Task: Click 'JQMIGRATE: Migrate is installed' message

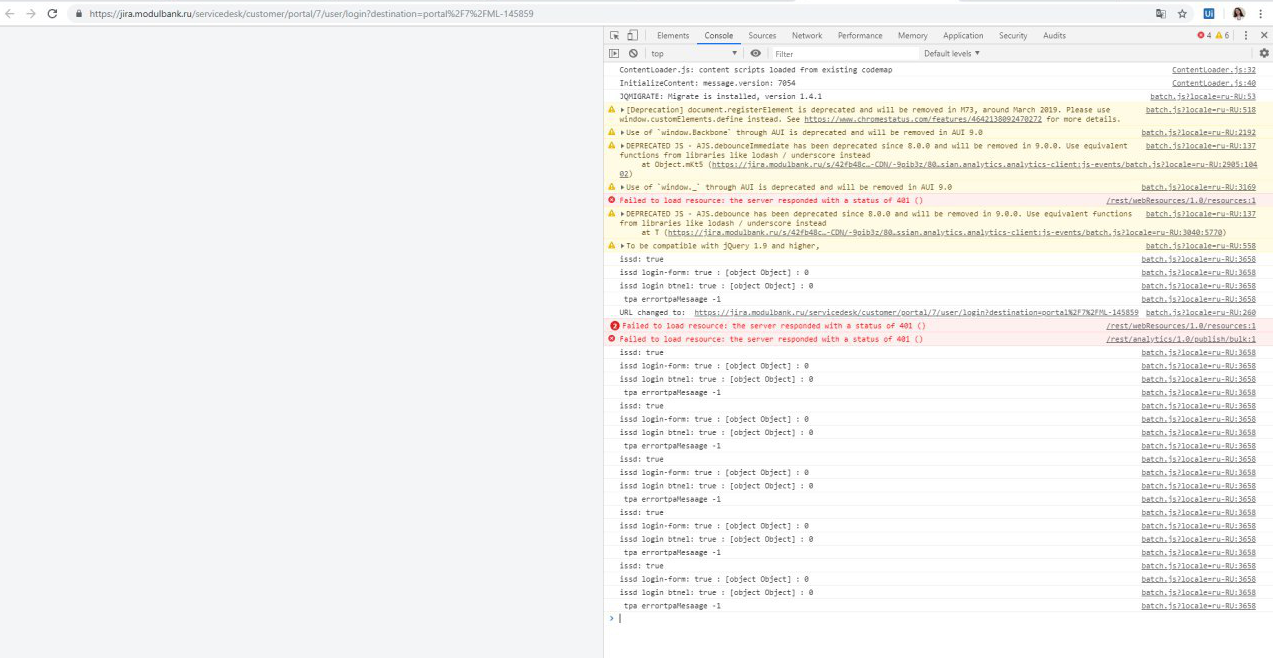Action: [720, 97]
